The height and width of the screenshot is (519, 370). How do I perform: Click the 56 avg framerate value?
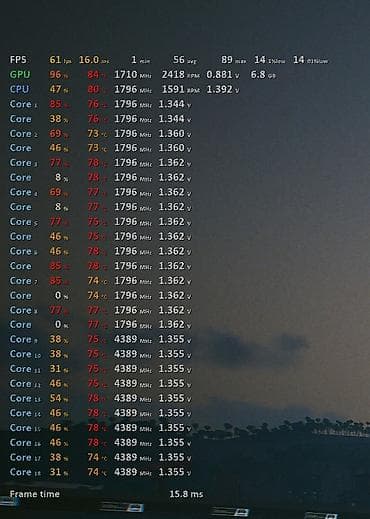click(185, 60)
